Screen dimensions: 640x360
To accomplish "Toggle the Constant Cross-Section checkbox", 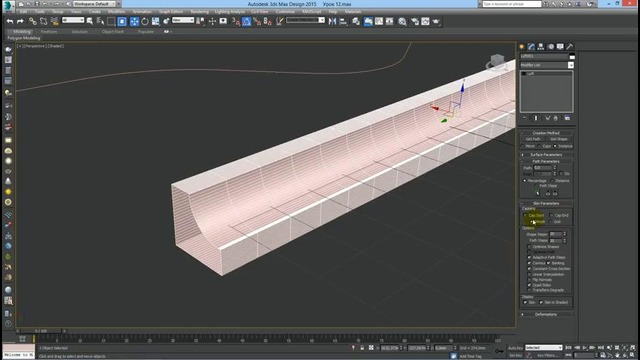I will (529, 269).
